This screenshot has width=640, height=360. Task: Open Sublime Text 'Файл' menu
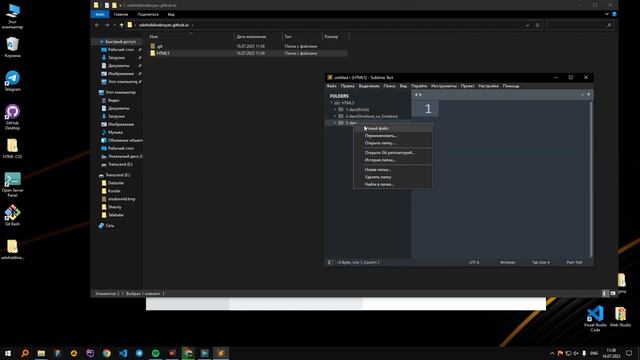click(331, 86)
